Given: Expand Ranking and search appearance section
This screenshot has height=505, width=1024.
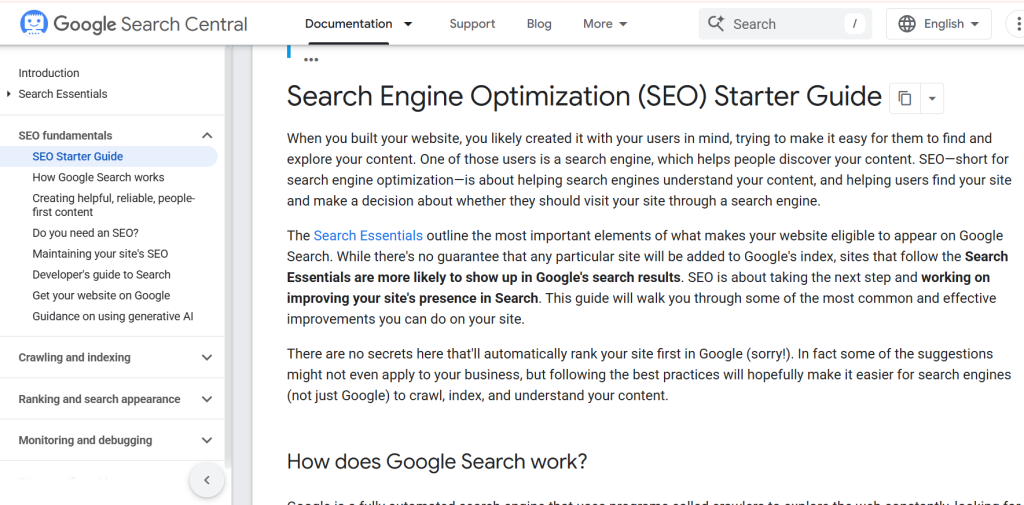Looking at the screenshot, I should coord(207,399).
